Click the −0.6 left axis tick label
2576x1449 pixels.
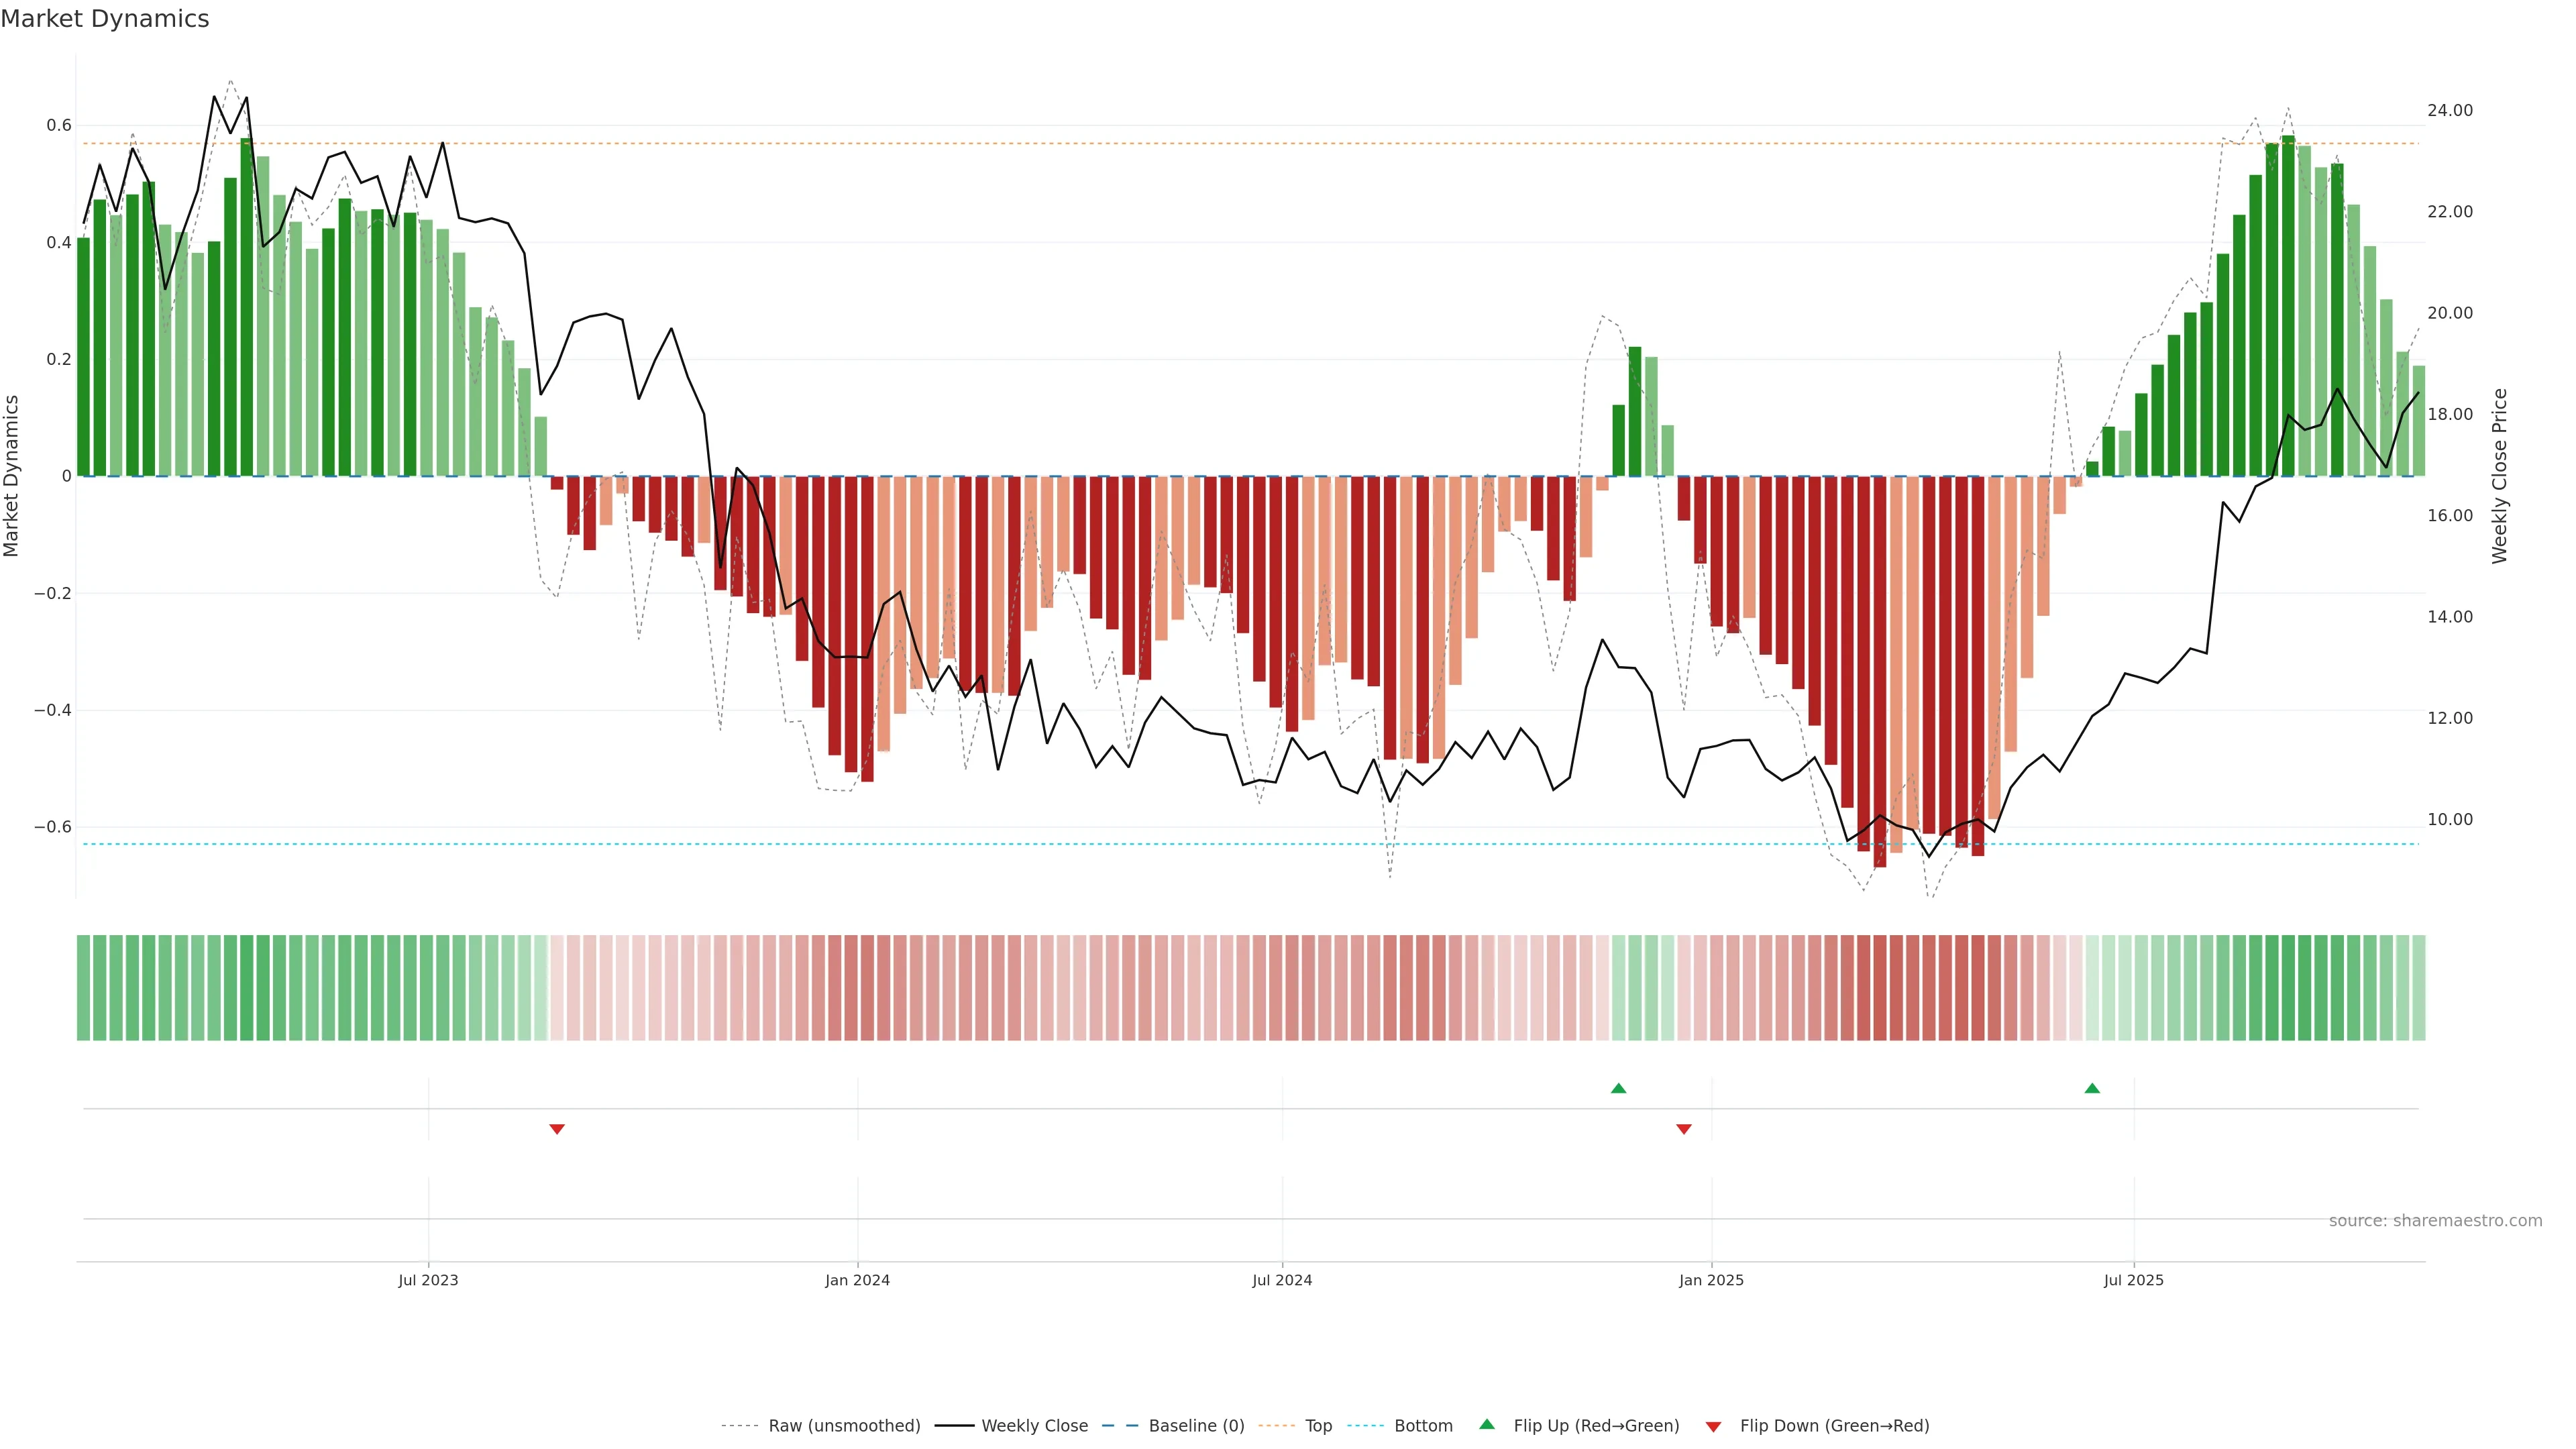(x=53, y=827)
